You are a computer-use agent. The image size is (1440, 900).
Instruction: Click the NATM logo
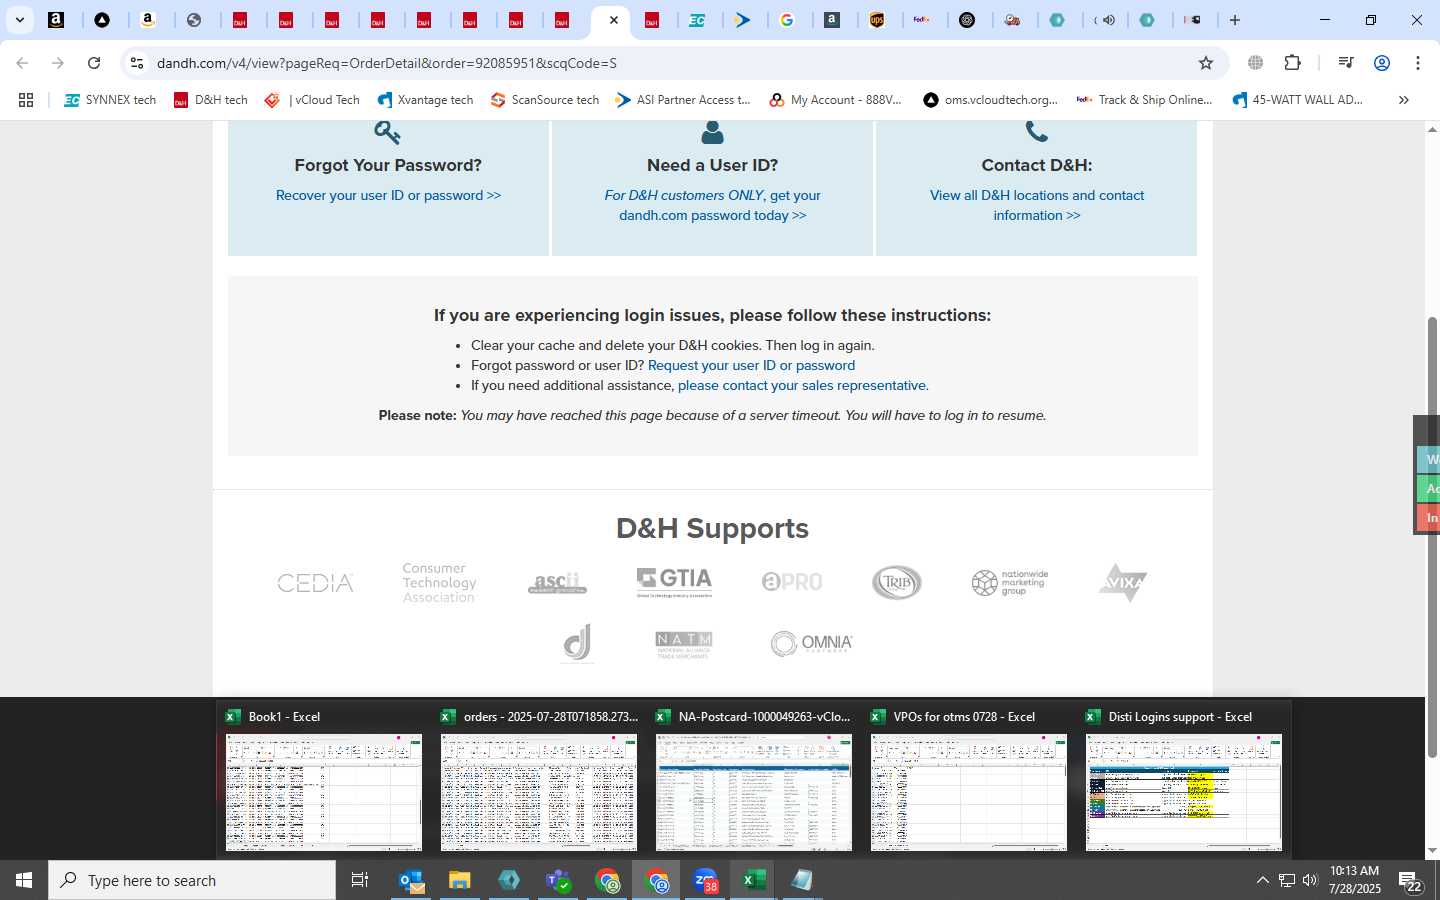click(684, 644)
